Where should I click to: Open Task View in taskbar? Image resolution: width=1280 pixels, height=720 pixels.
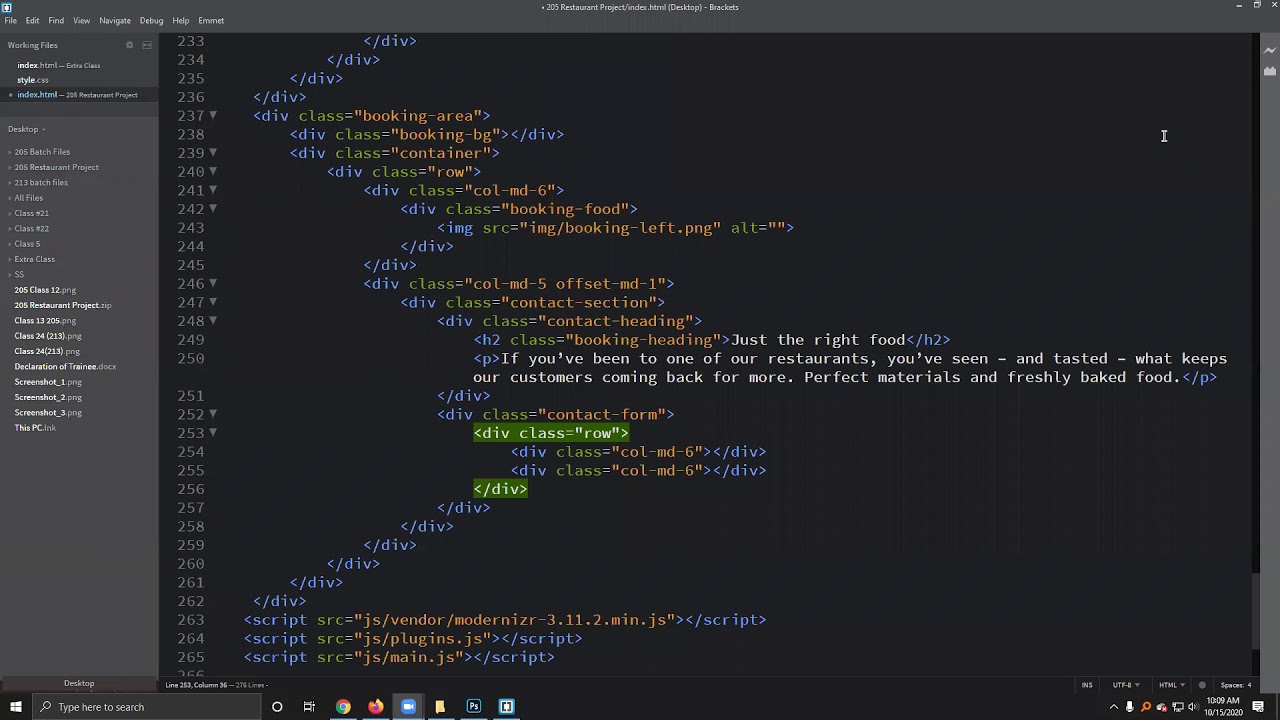[309, 707]
